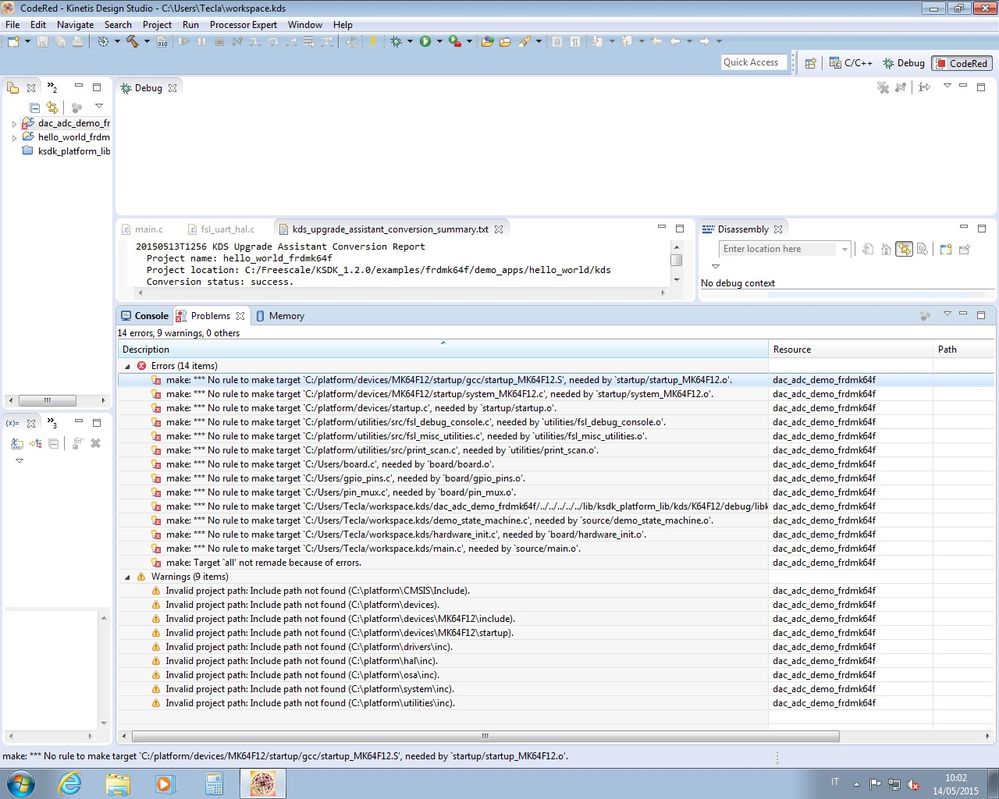Switch to the main.c editor tab
Viewport: 999px width, 799px height.
pyautogui.click(x=142, y=229)
